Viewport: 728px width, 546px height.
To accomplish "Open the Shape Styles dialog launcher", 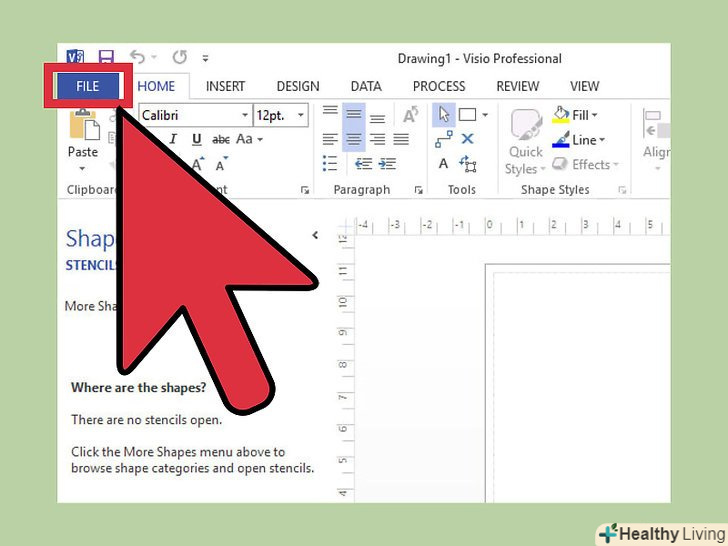I will pos(622,190).
